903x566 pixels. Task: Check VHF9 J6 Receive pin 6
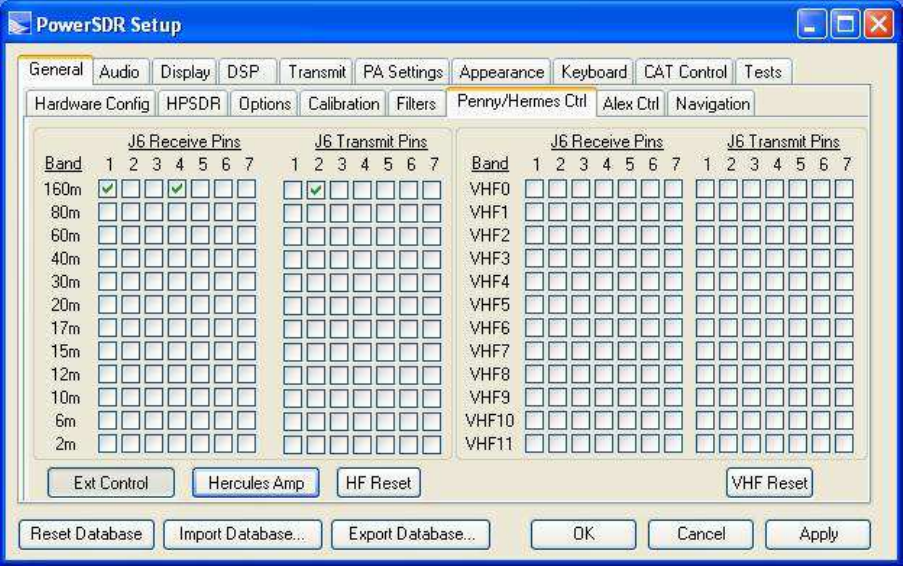tap(650, 397)
